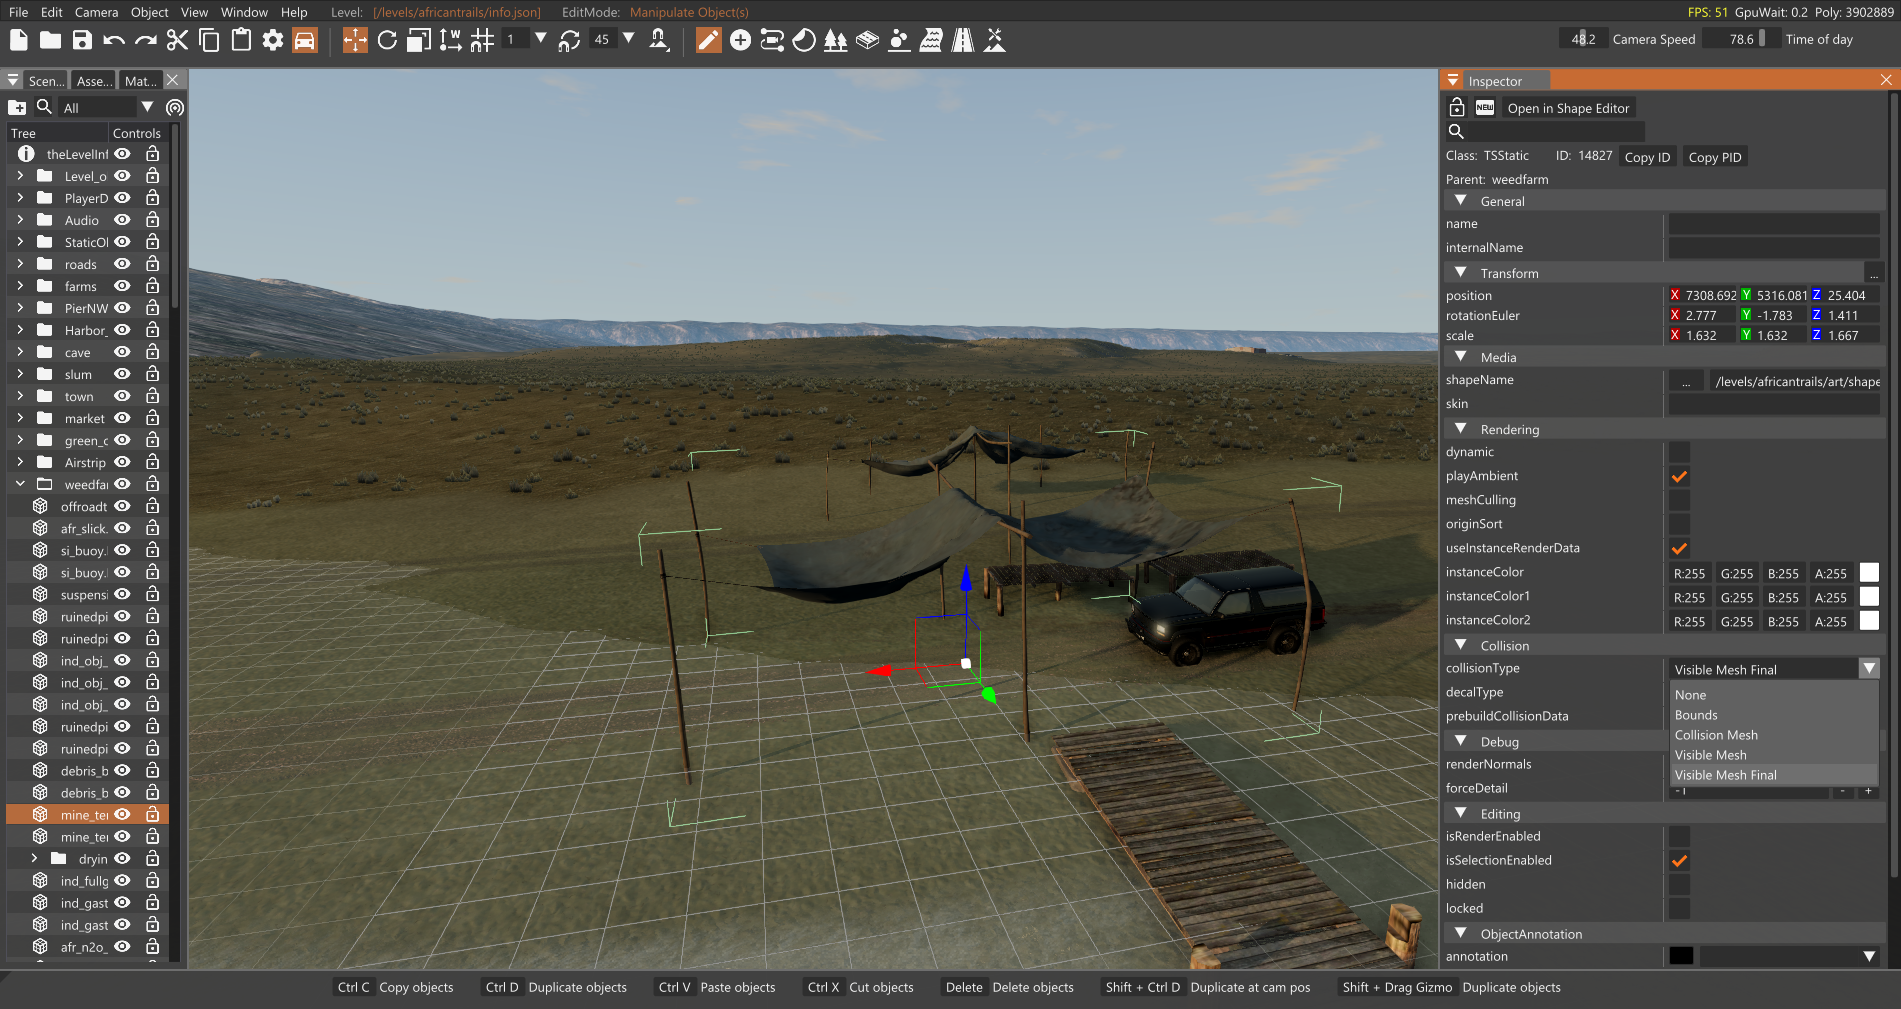Click the instanceColor white swatch

pos(1869,573)
